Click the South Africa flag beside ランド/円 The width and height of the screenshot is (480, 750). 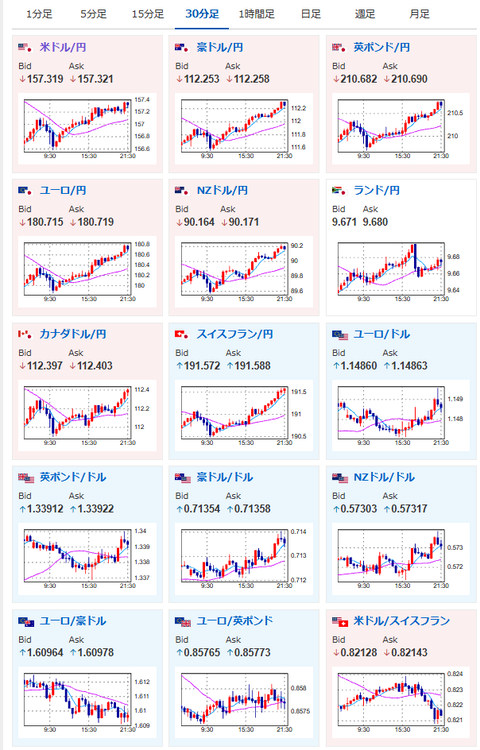pos(338,190)
